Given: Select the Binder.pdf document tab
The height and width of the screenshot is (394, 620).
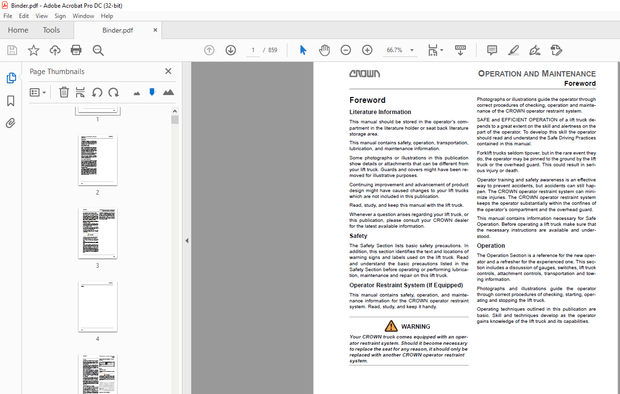Looking at the screenshot, I should pyautogui.click(x=117, y=30).
